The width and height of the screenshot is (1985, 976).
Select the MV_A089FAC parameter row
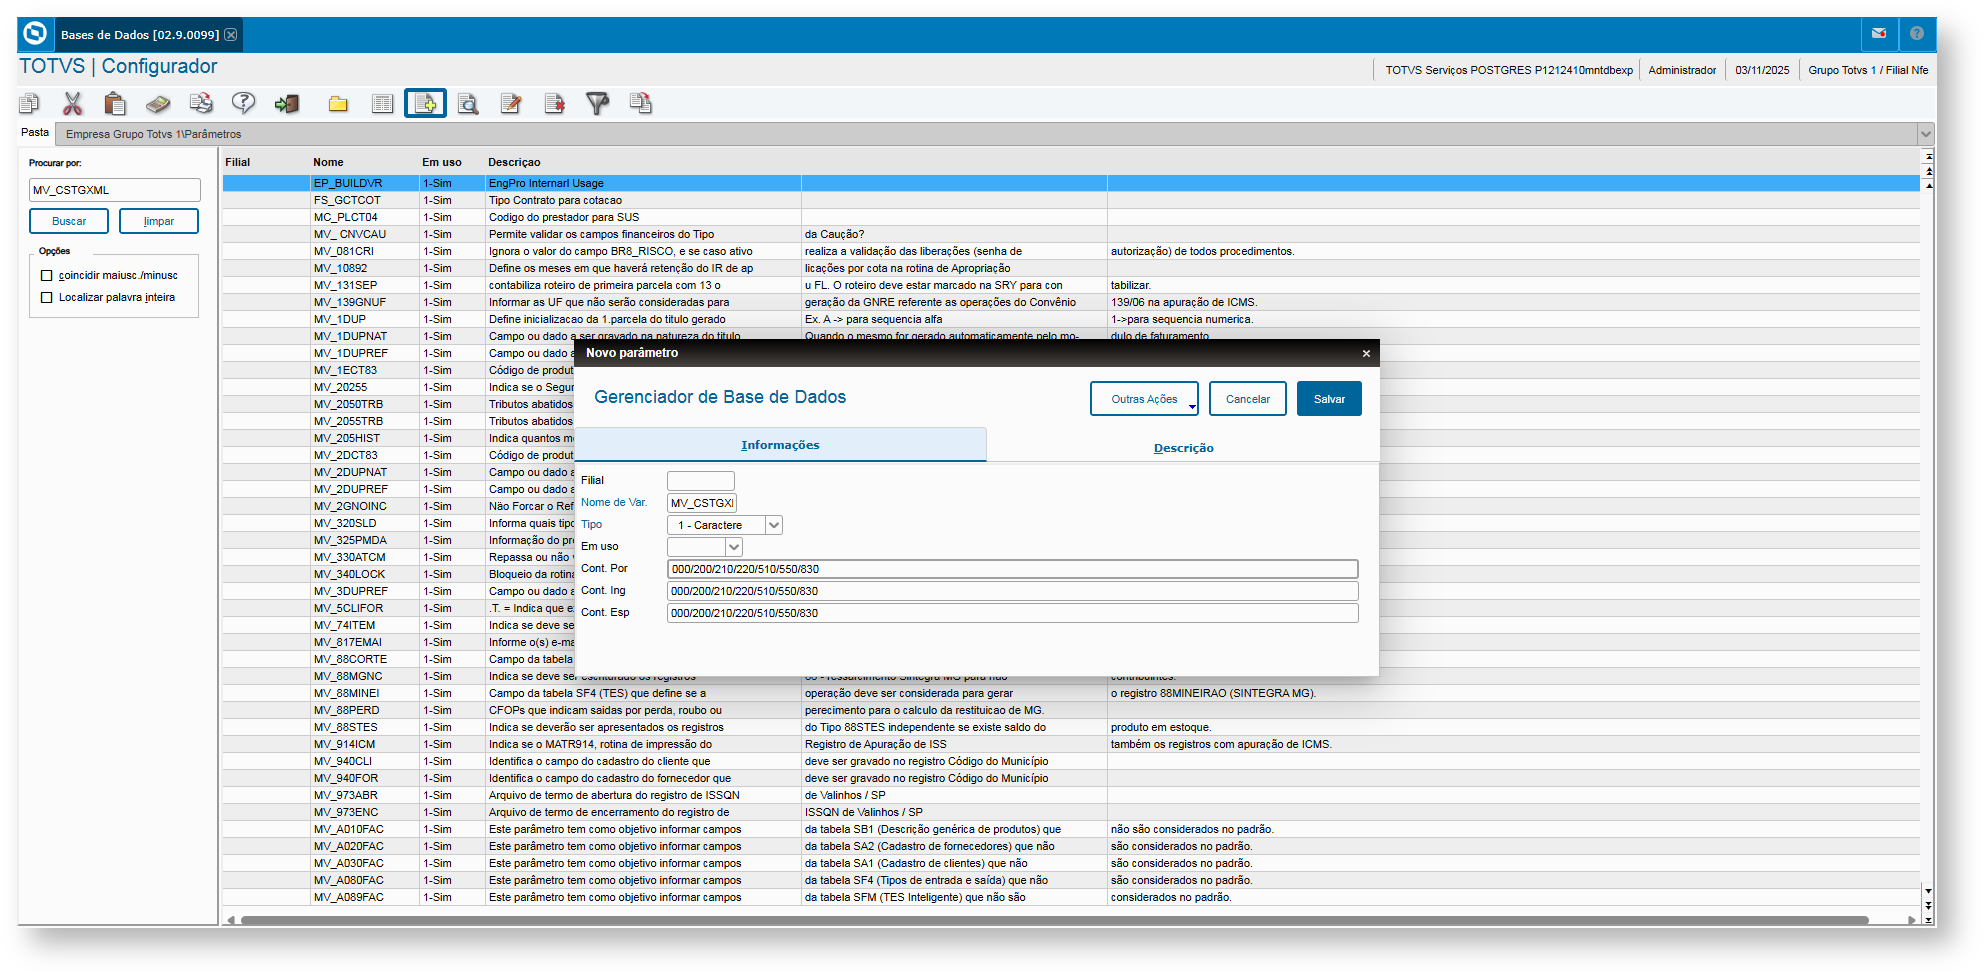pos(1071,897)
